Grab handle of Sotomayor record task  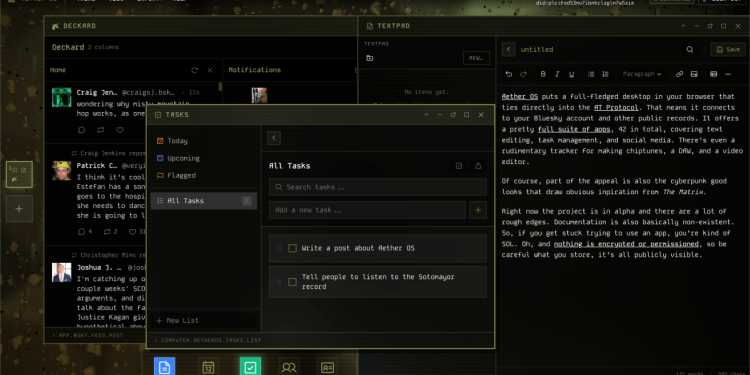[x=279, y=282]
